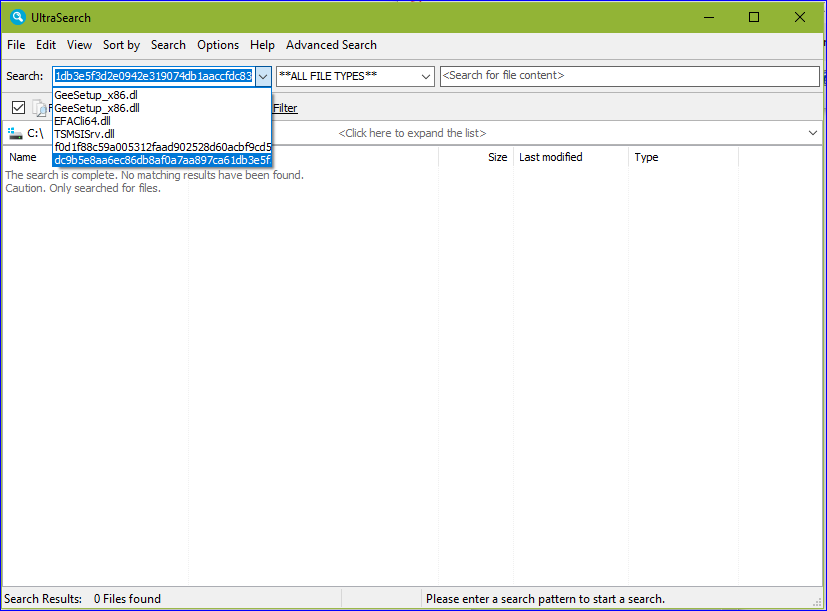The width and height of the screenshot is (827, 611).
Task: Open the Advanced Search menu
Action: [x=331, y=45]
